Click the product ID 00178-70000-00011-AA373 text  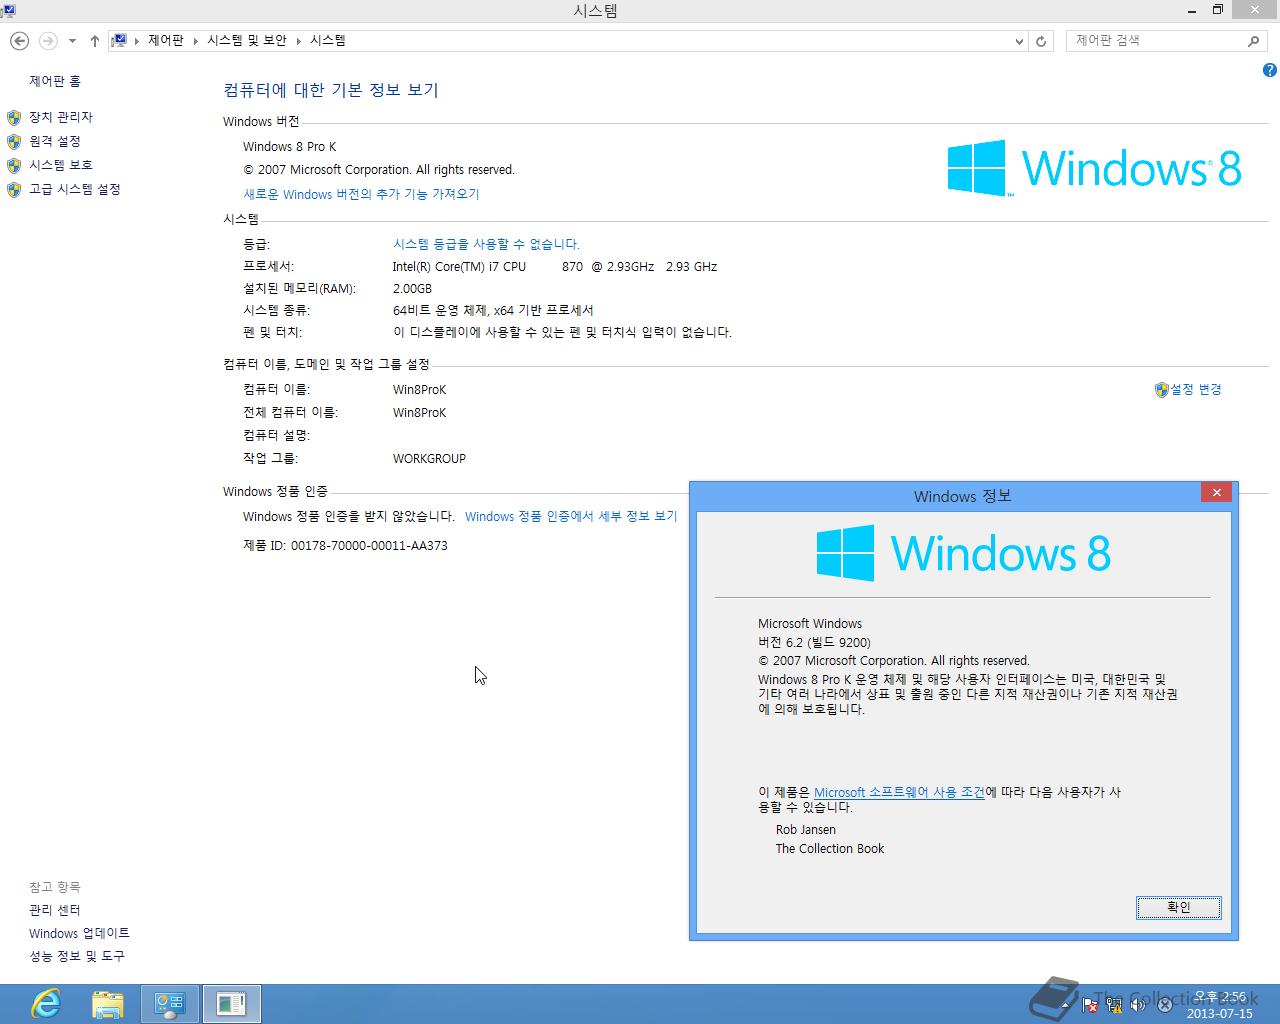(x=369, y=546)
